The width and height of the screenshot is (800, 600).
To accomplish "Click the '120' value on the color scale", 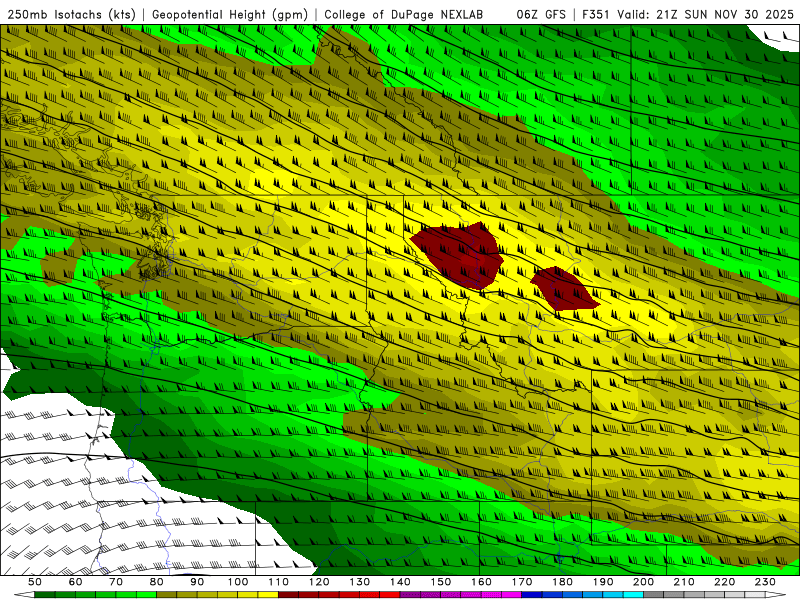I will (319, 582).
